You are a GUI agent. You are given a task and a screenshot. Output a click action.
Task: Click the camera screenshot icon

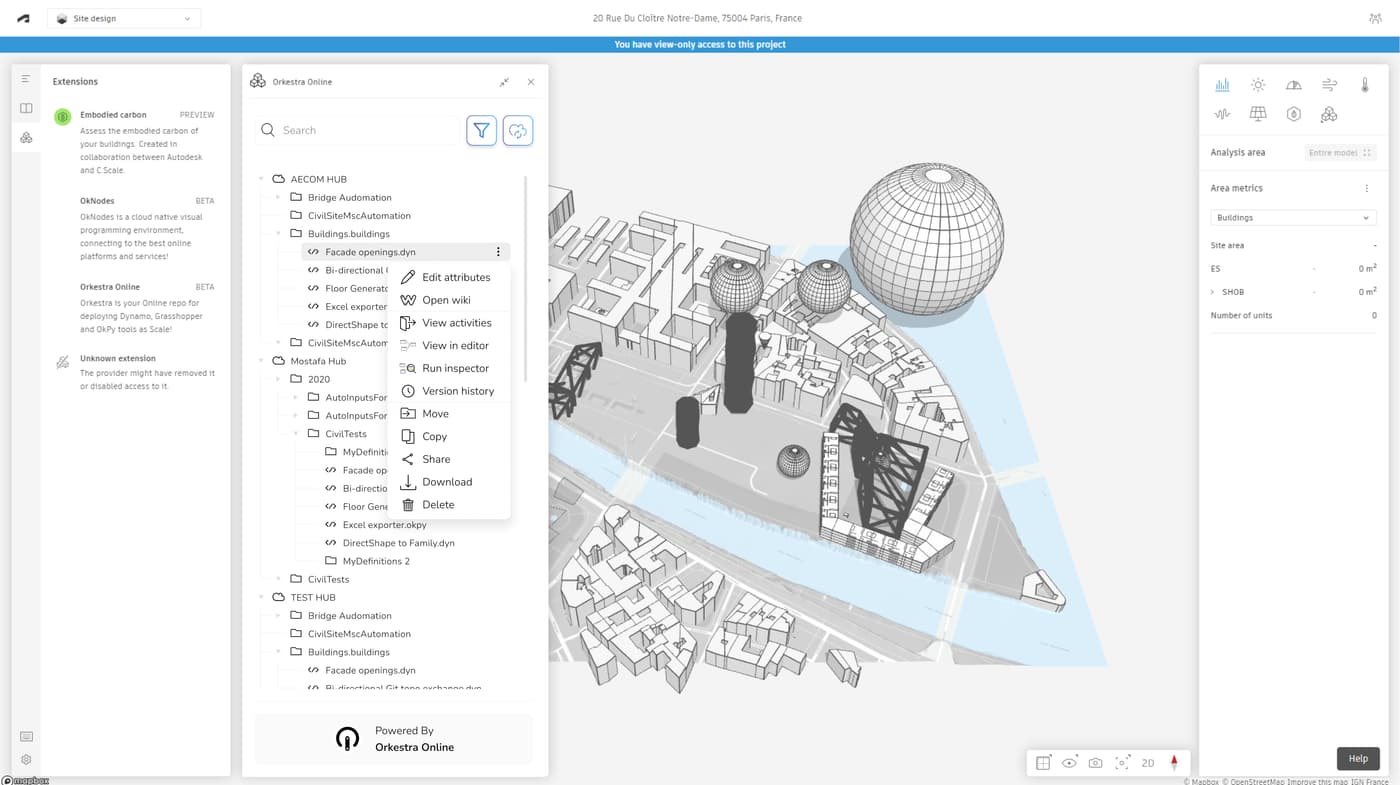pos(1095,763)
